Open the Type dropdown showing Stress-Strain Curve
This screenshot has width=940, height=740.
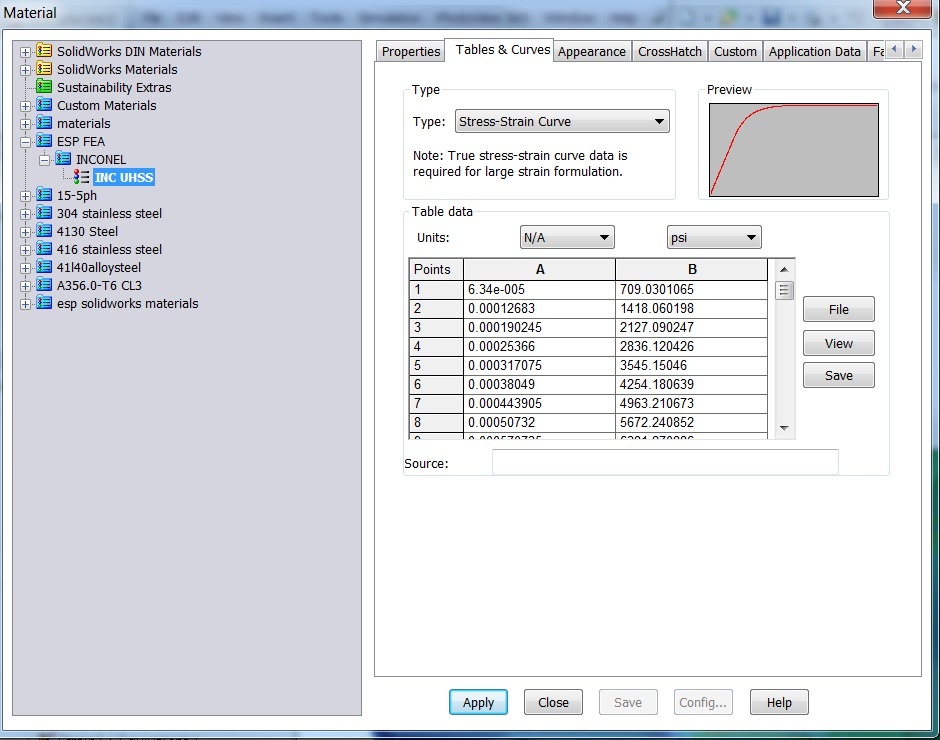pos(562,121)
